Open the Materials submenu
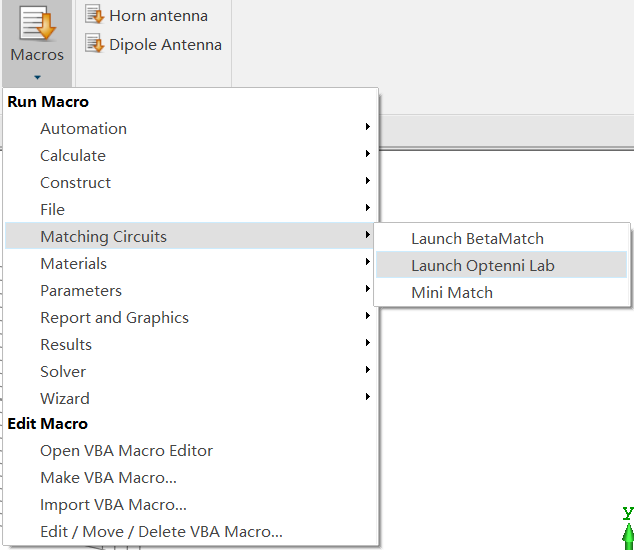This screenshot has width=634, height=550. coord(192,263)
